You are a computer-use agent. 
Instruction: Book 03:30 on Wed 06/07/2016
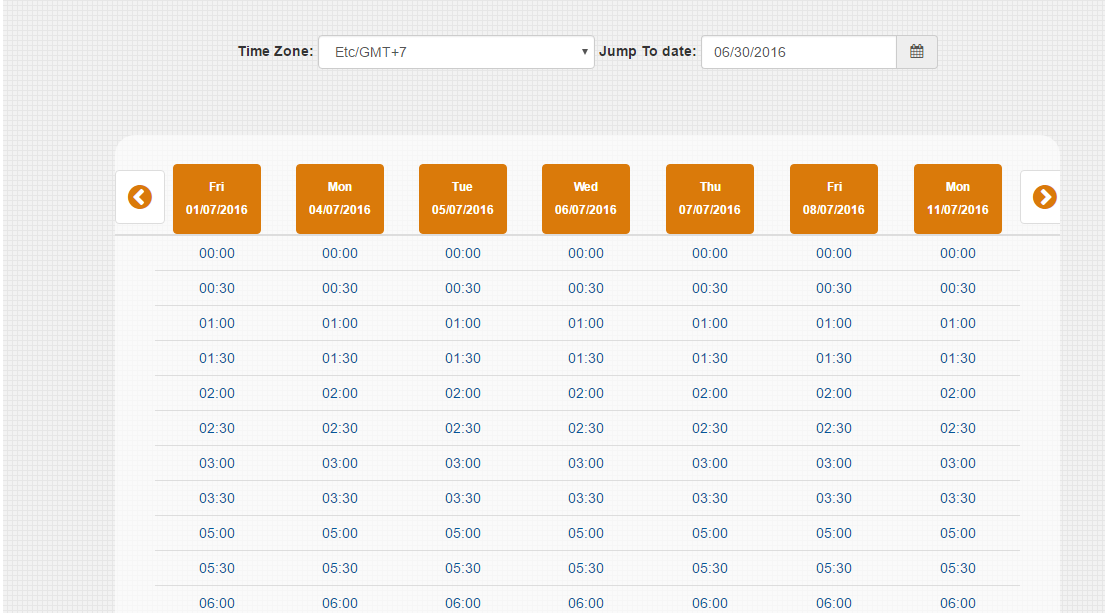pos(586,498)
